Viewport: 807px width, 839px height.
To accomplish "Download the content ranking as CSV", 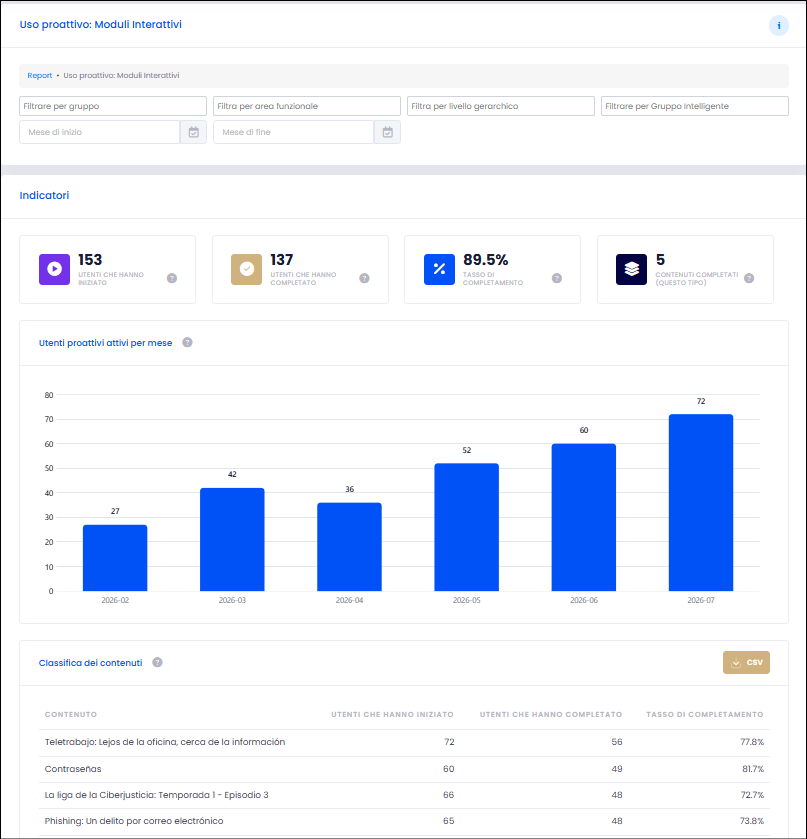I will (746, 662).
